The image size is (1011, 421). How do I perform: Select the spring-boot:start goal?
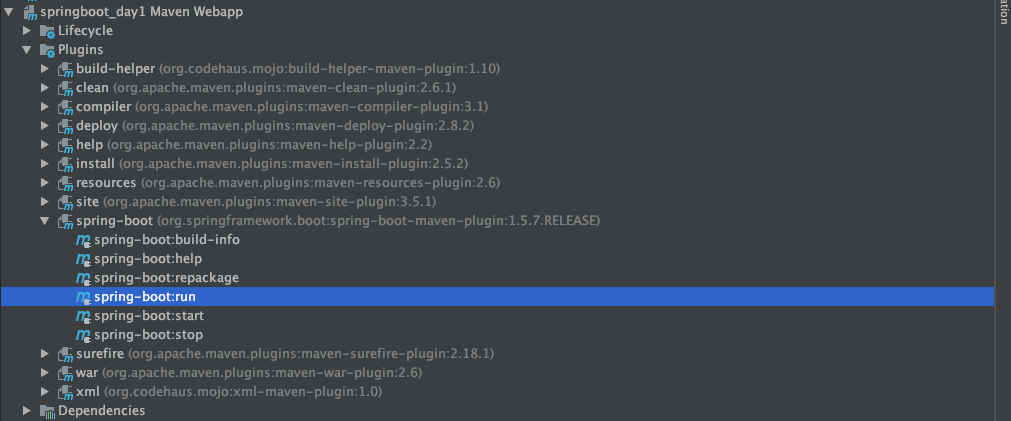149,316
